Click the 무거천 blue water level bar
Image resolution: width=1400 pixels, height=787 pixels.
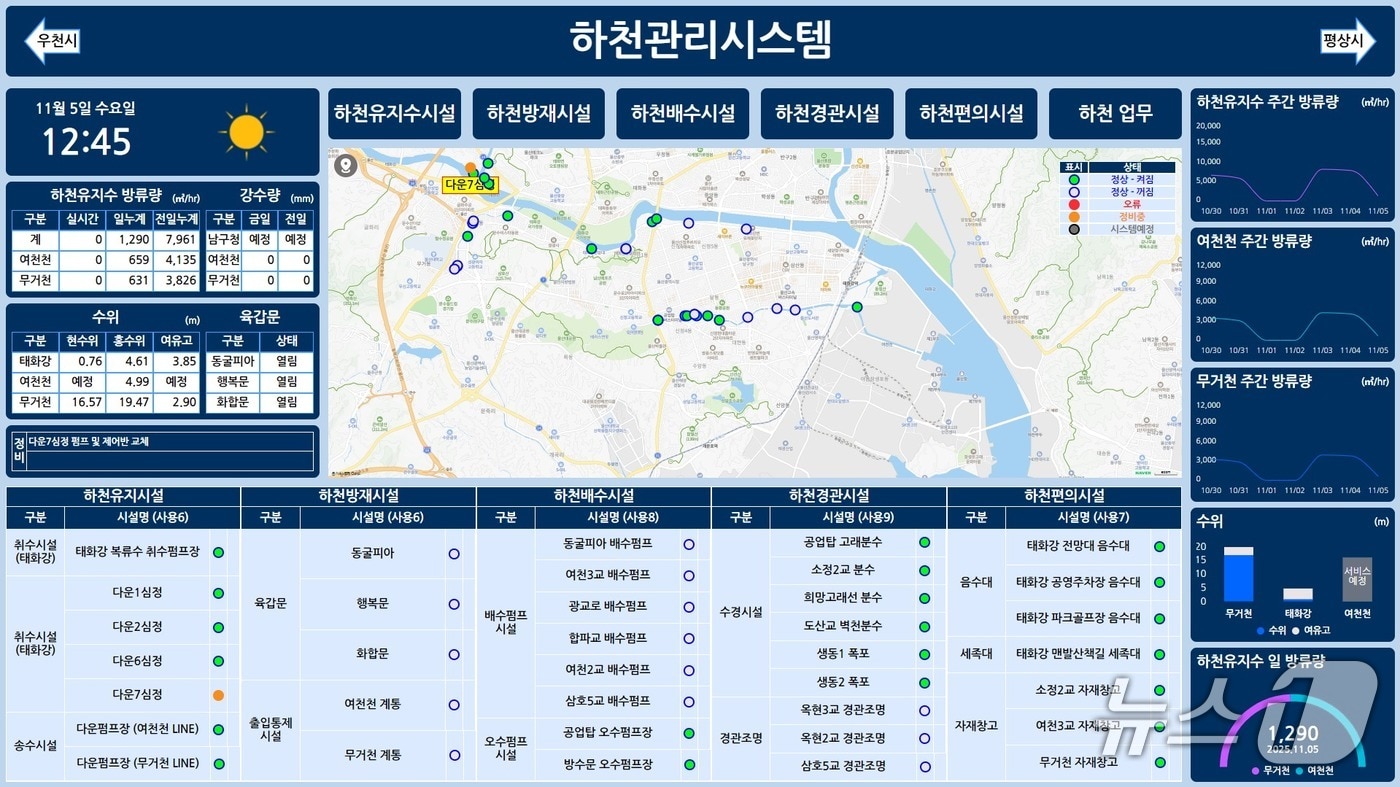point(1240,580)
